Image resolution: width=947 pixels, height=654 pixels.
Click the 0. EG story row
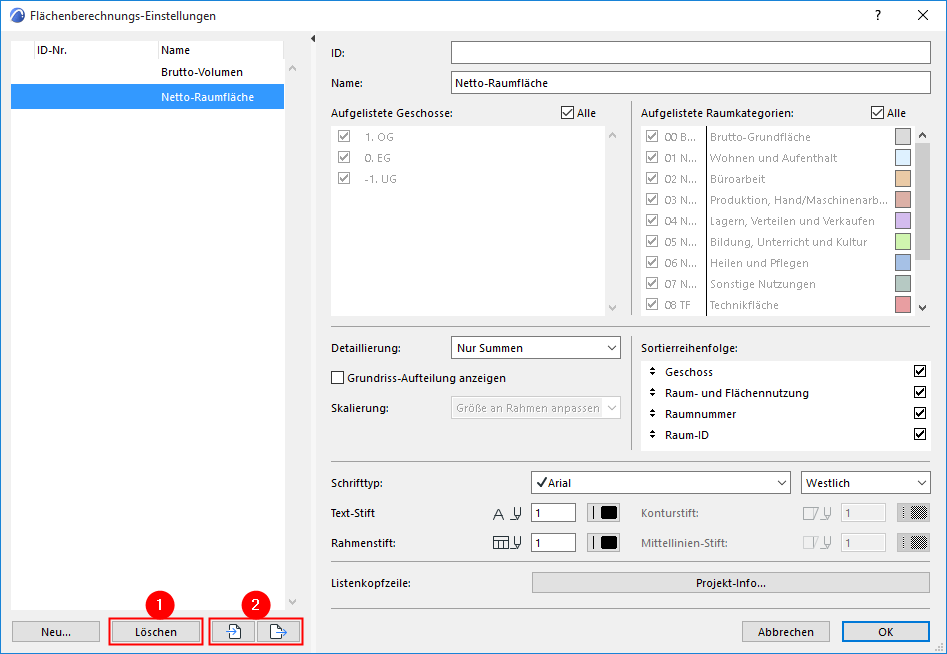[x=468, y=158]
